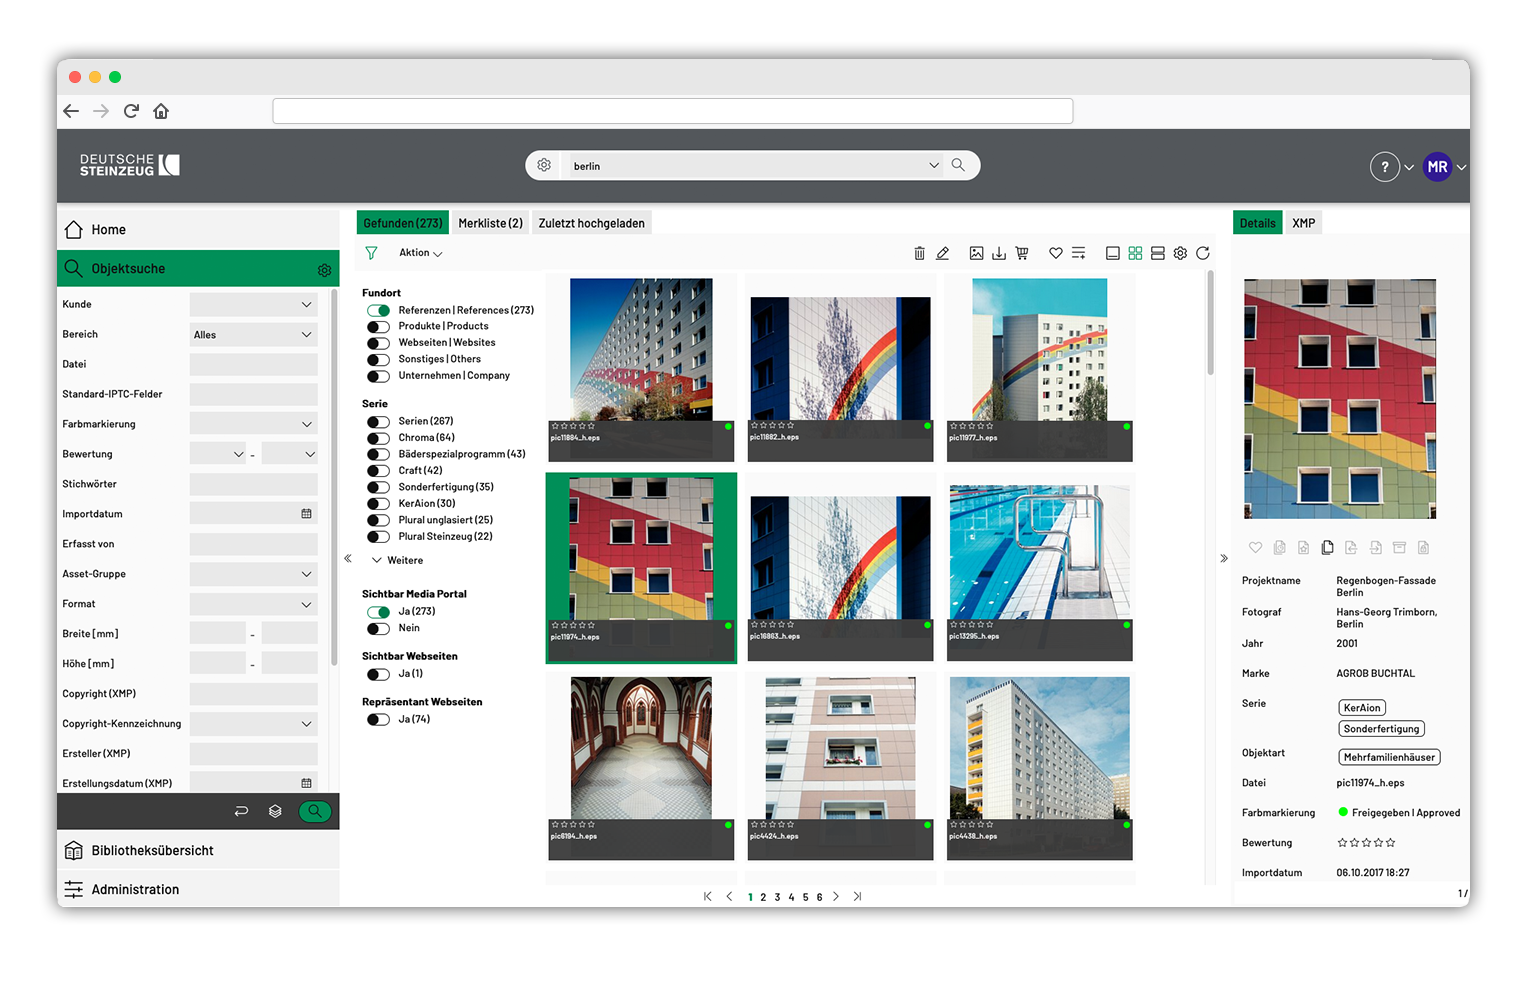Open the shopping cart icon
The height and width of the screenshot is (982, 1526).
(x=1022, y=253)
